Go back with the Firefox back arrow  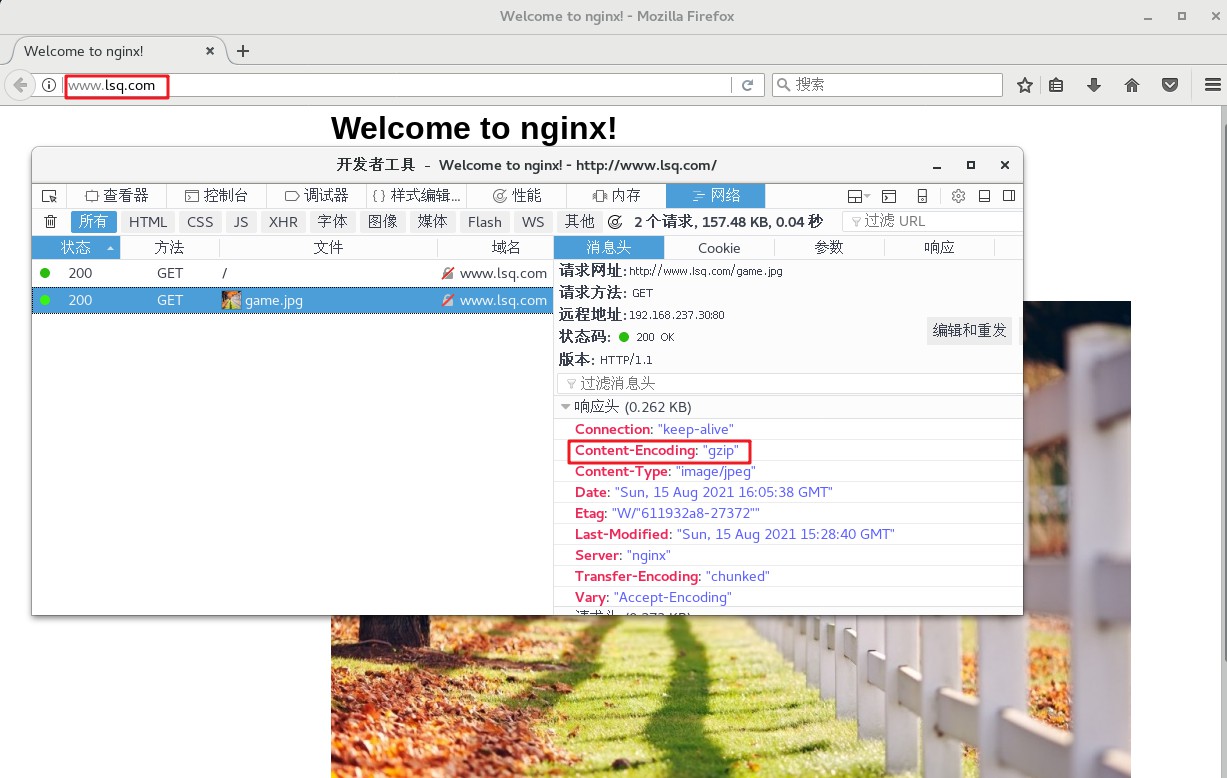[19, 86]
